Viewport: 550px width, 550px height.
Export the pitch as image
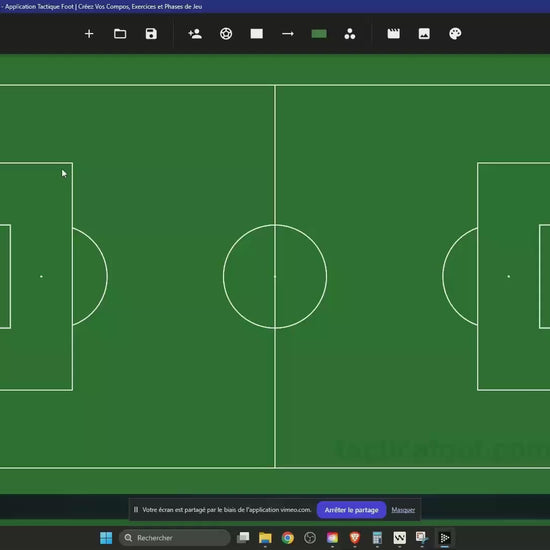coord(424,34)
